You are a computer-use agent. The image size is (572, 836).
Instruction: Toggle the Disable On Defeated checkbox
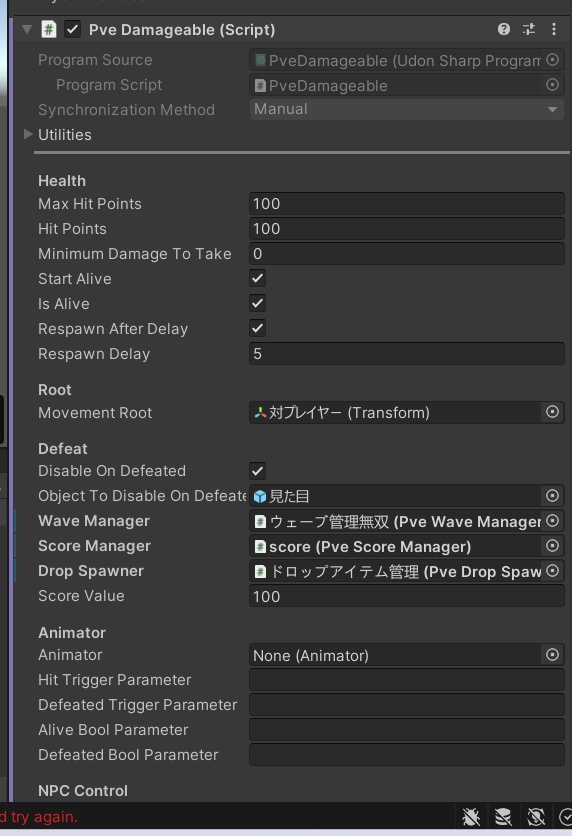(257, 471)
